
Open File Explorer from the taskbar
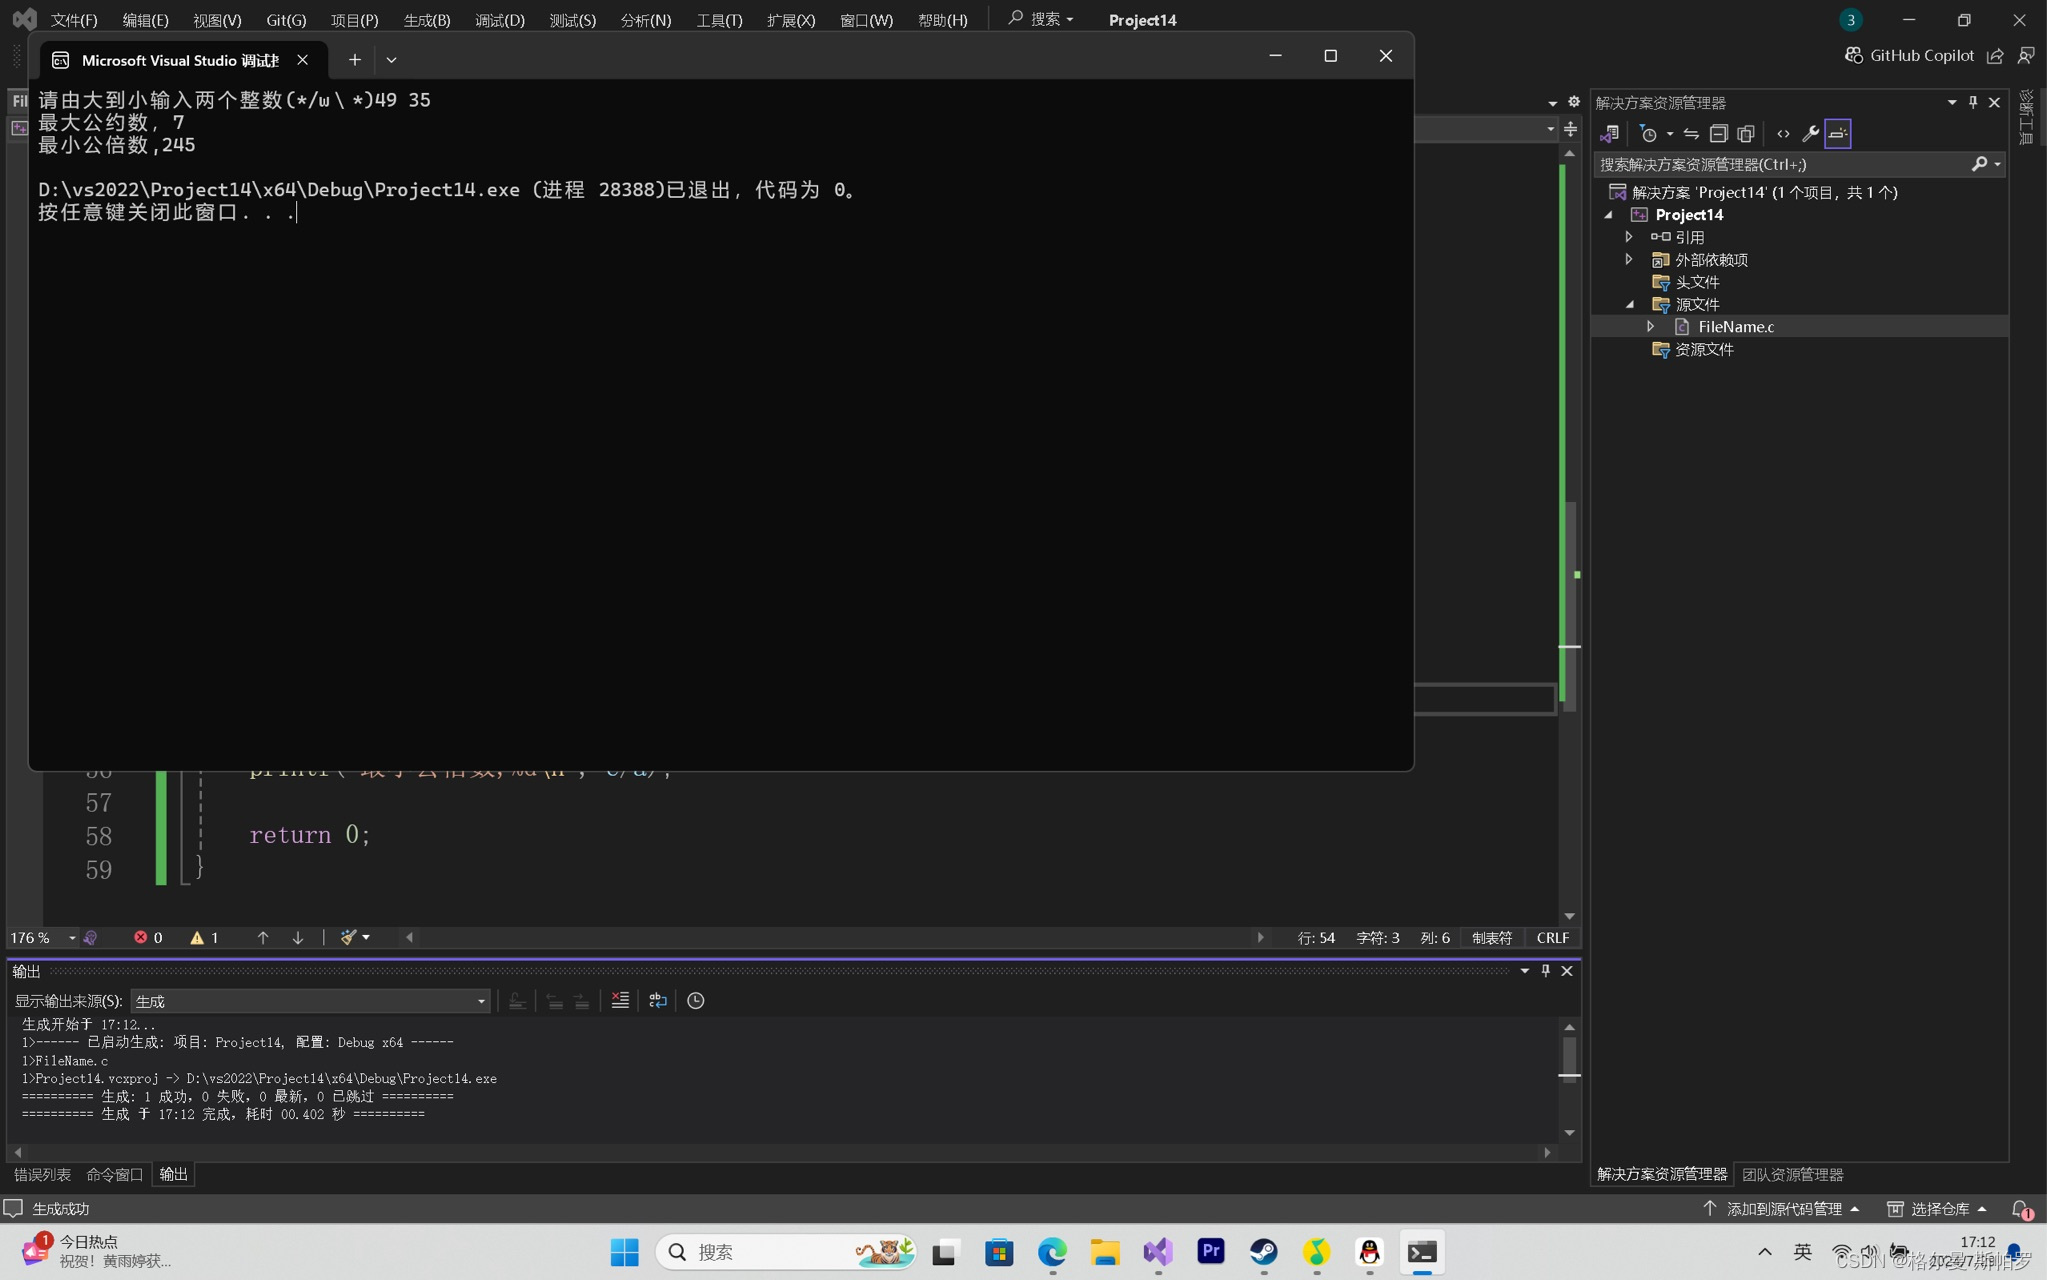pyautogui.click(x=1105, y=1252)
